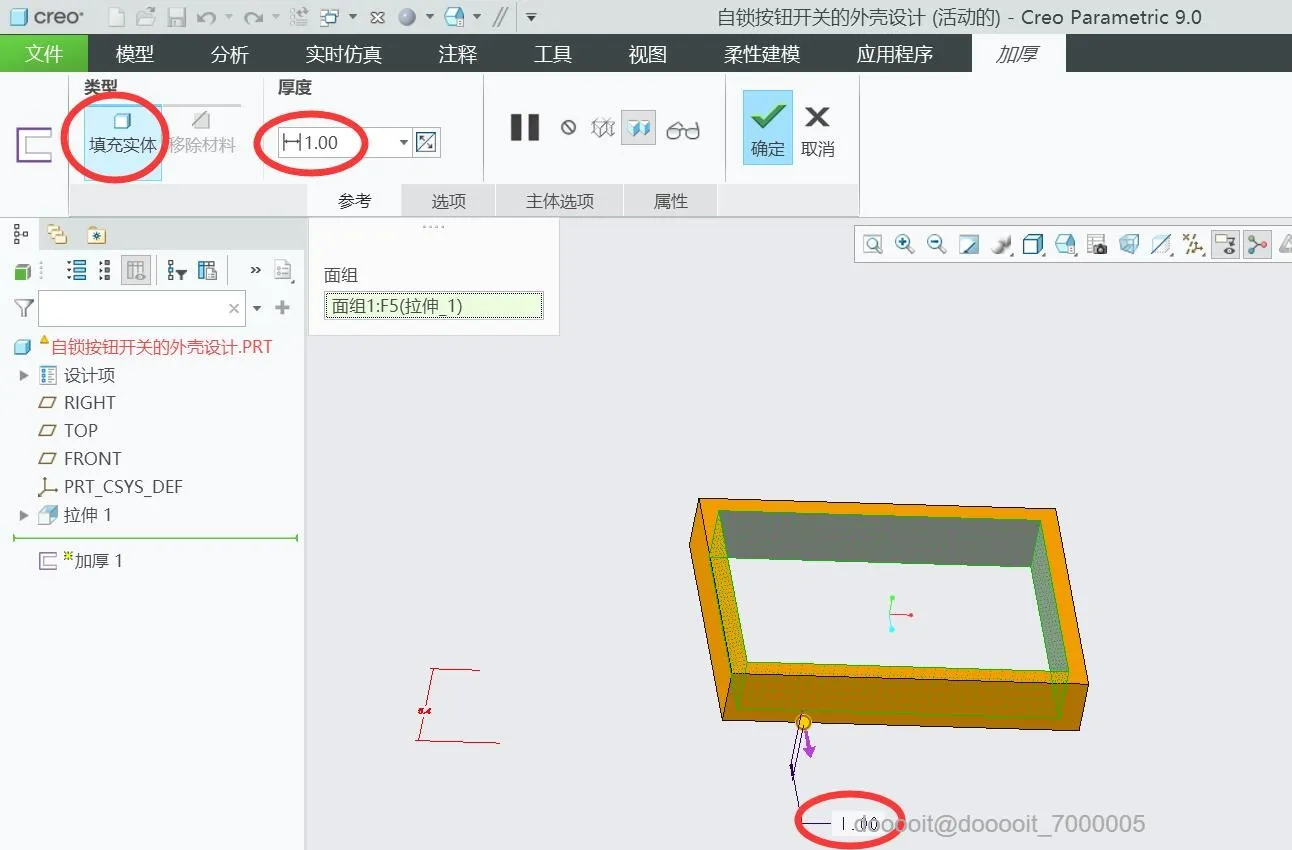
Task: Click zoom out magnifier in graphics toolbar
Action: (x=936, y=244)
